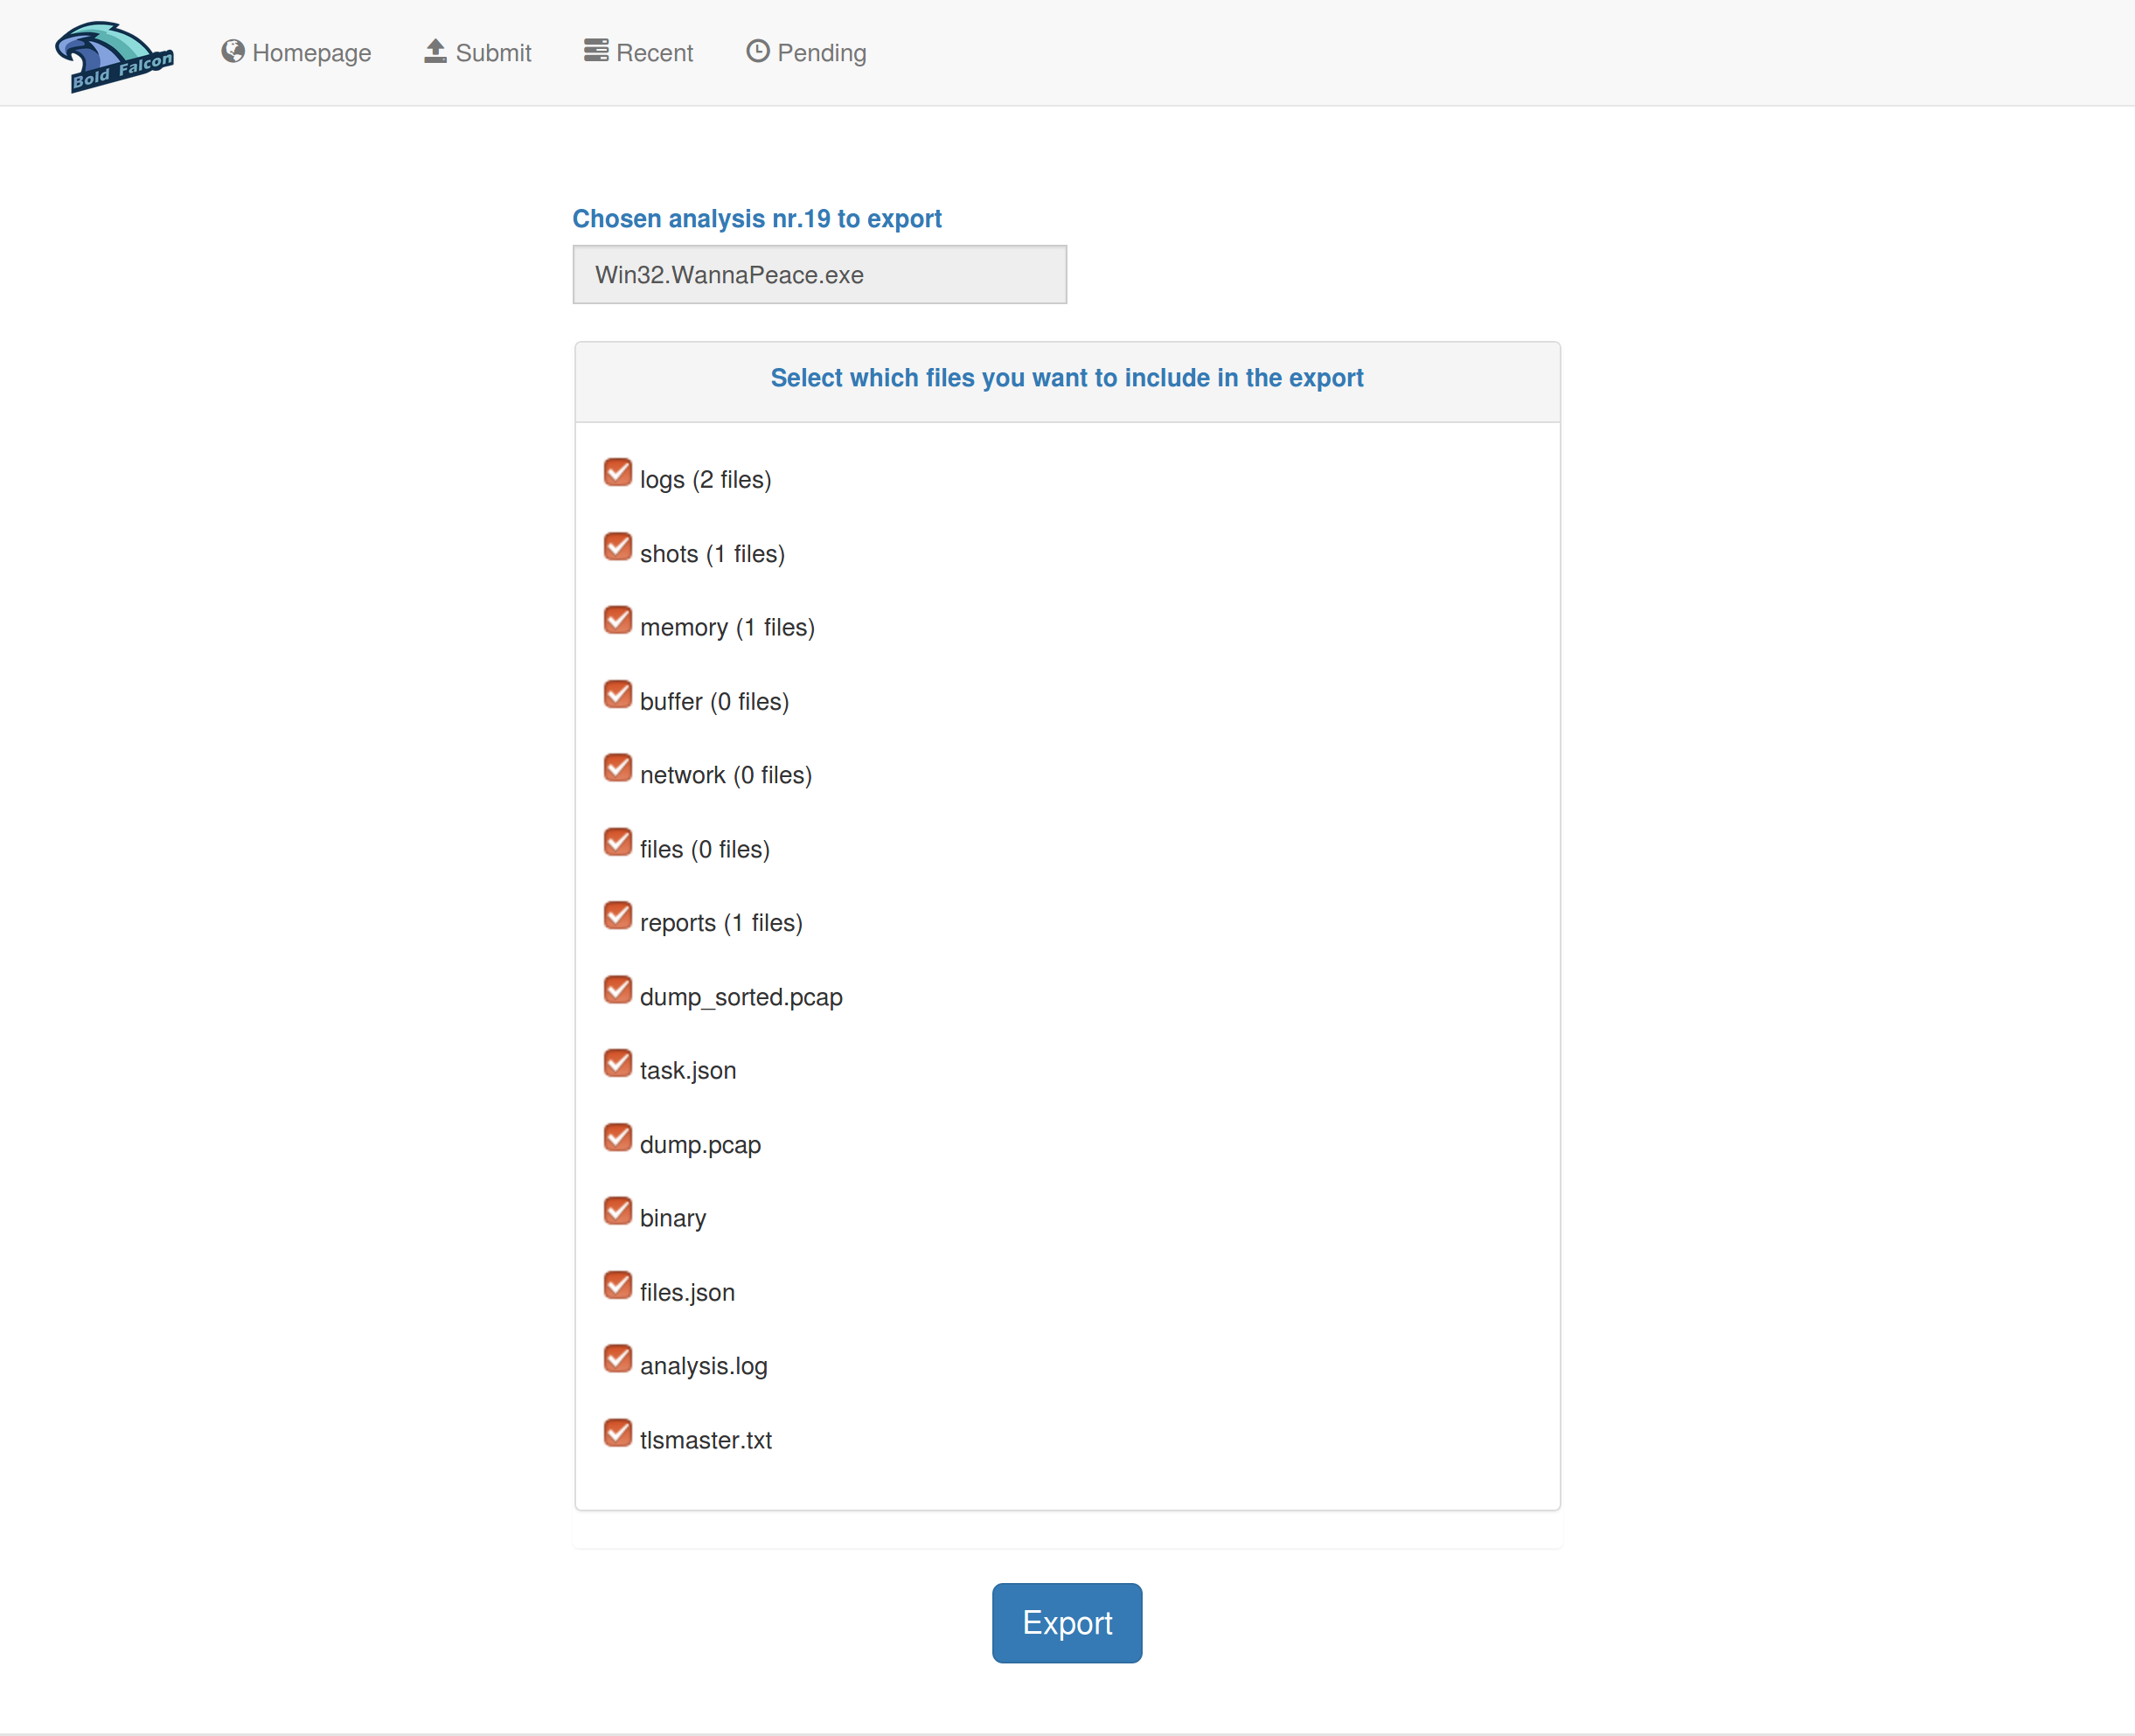
Task: Click the Win32.WannaPeace.exe field
Action: click(x=820, y=275)
